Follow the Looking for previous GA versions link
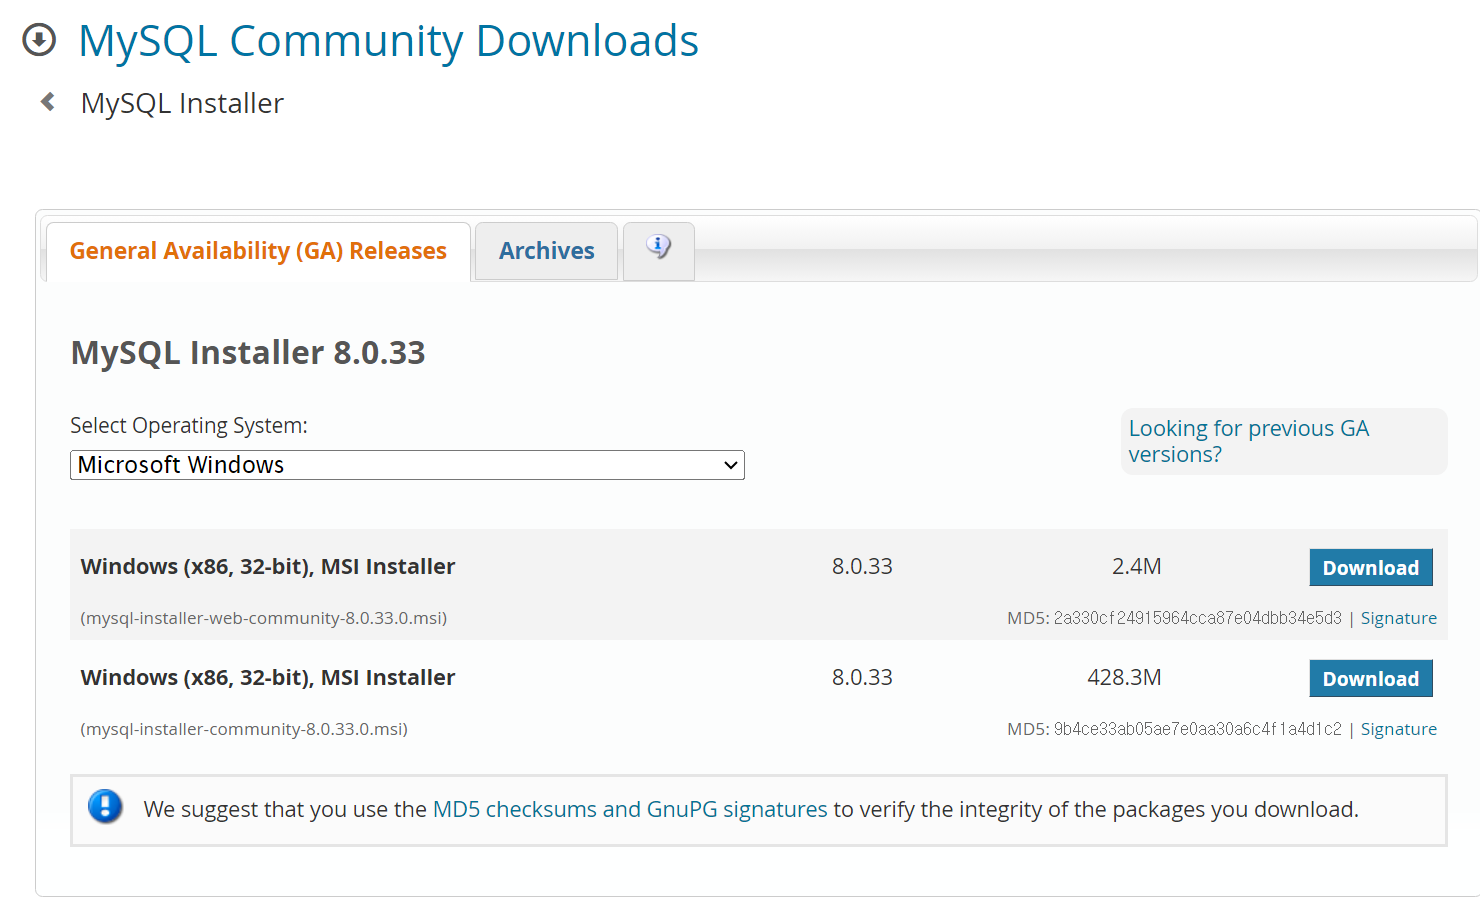The image size is (1480, 913). (x=1248, y=441)
